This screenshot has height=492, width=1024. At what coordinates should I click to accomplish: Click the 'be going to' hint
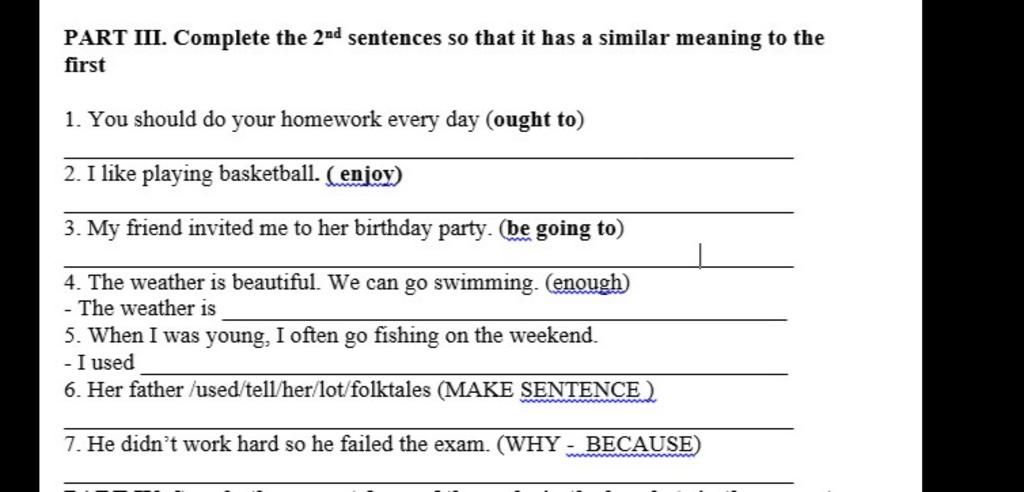[562, 229]
